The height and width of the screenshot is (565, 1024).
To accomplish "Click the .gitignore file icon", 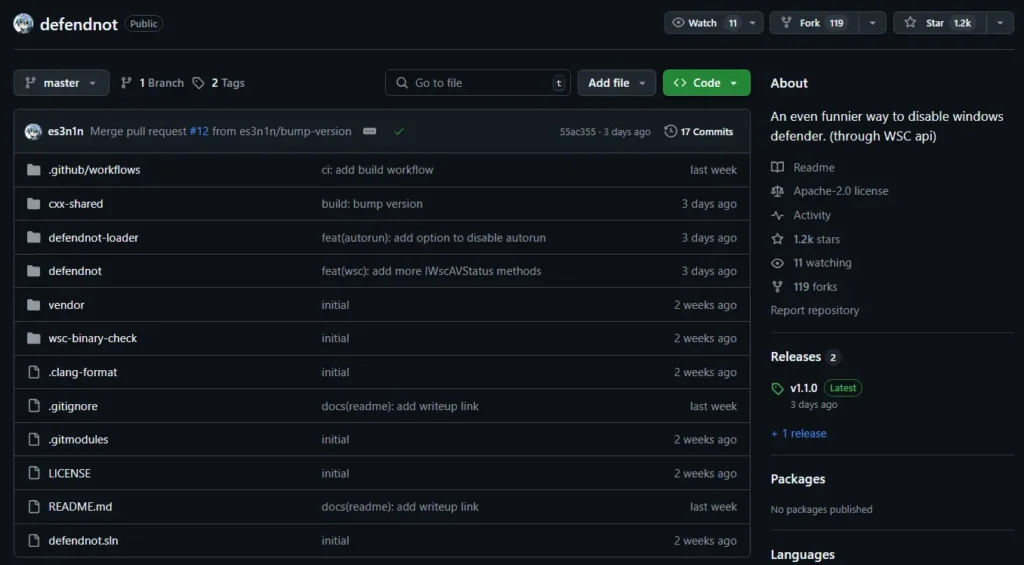I will click(34, 406).
